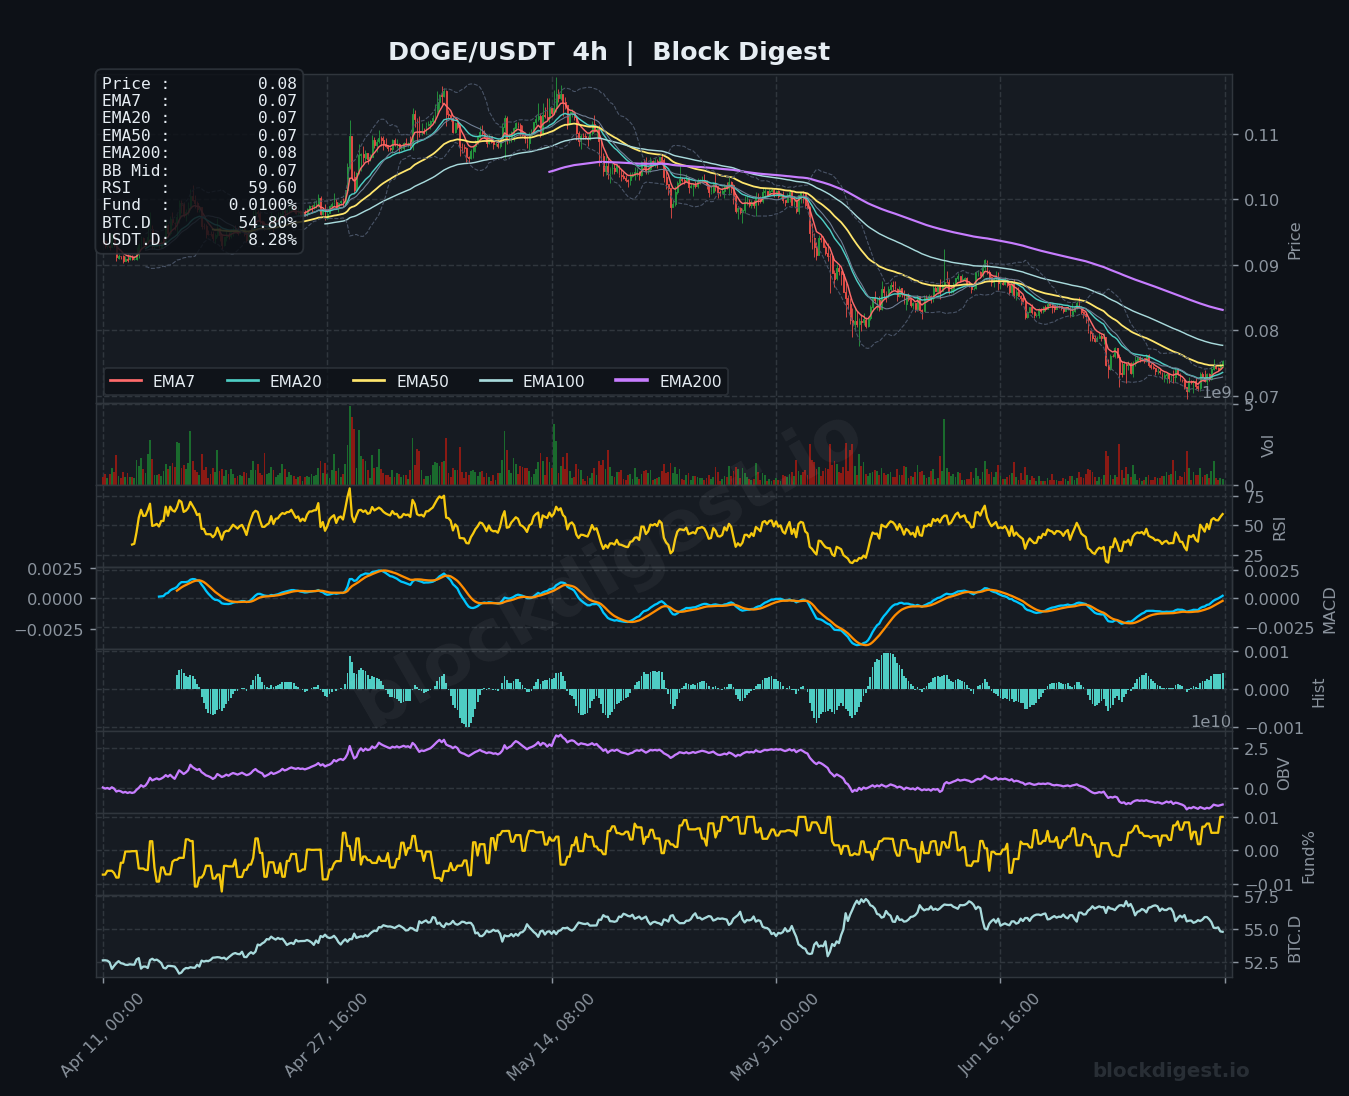
Task: Select the 'EMA200: 0.08' stats row
Action: (x=199, y=153)
